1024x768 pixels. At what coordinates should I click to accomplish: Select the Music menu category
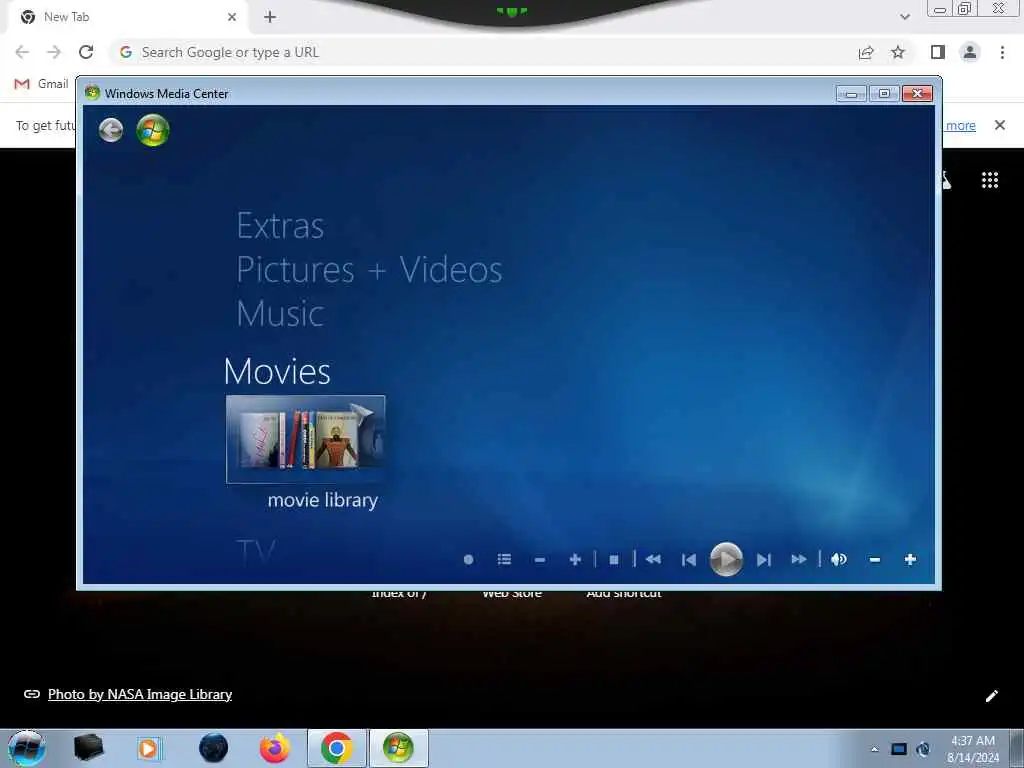coord(280,313)
